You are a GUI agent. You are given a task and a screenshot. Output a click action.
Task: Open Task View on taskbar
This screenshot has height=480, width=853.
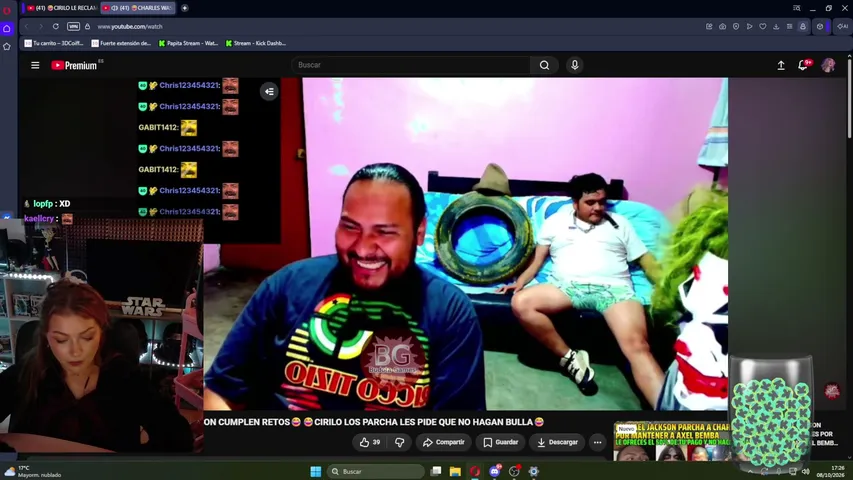tap(436, 471)
